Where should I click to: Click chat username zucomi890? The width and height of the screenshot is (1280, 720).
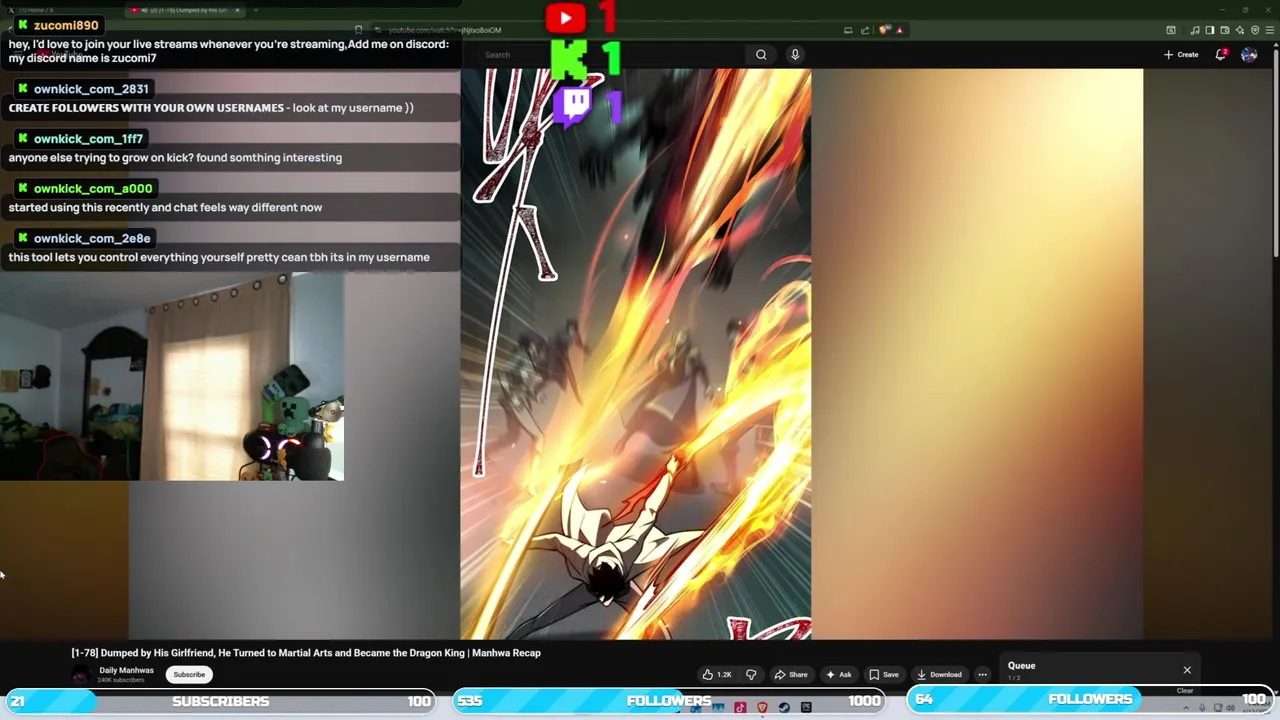click(x=66, y=25)
